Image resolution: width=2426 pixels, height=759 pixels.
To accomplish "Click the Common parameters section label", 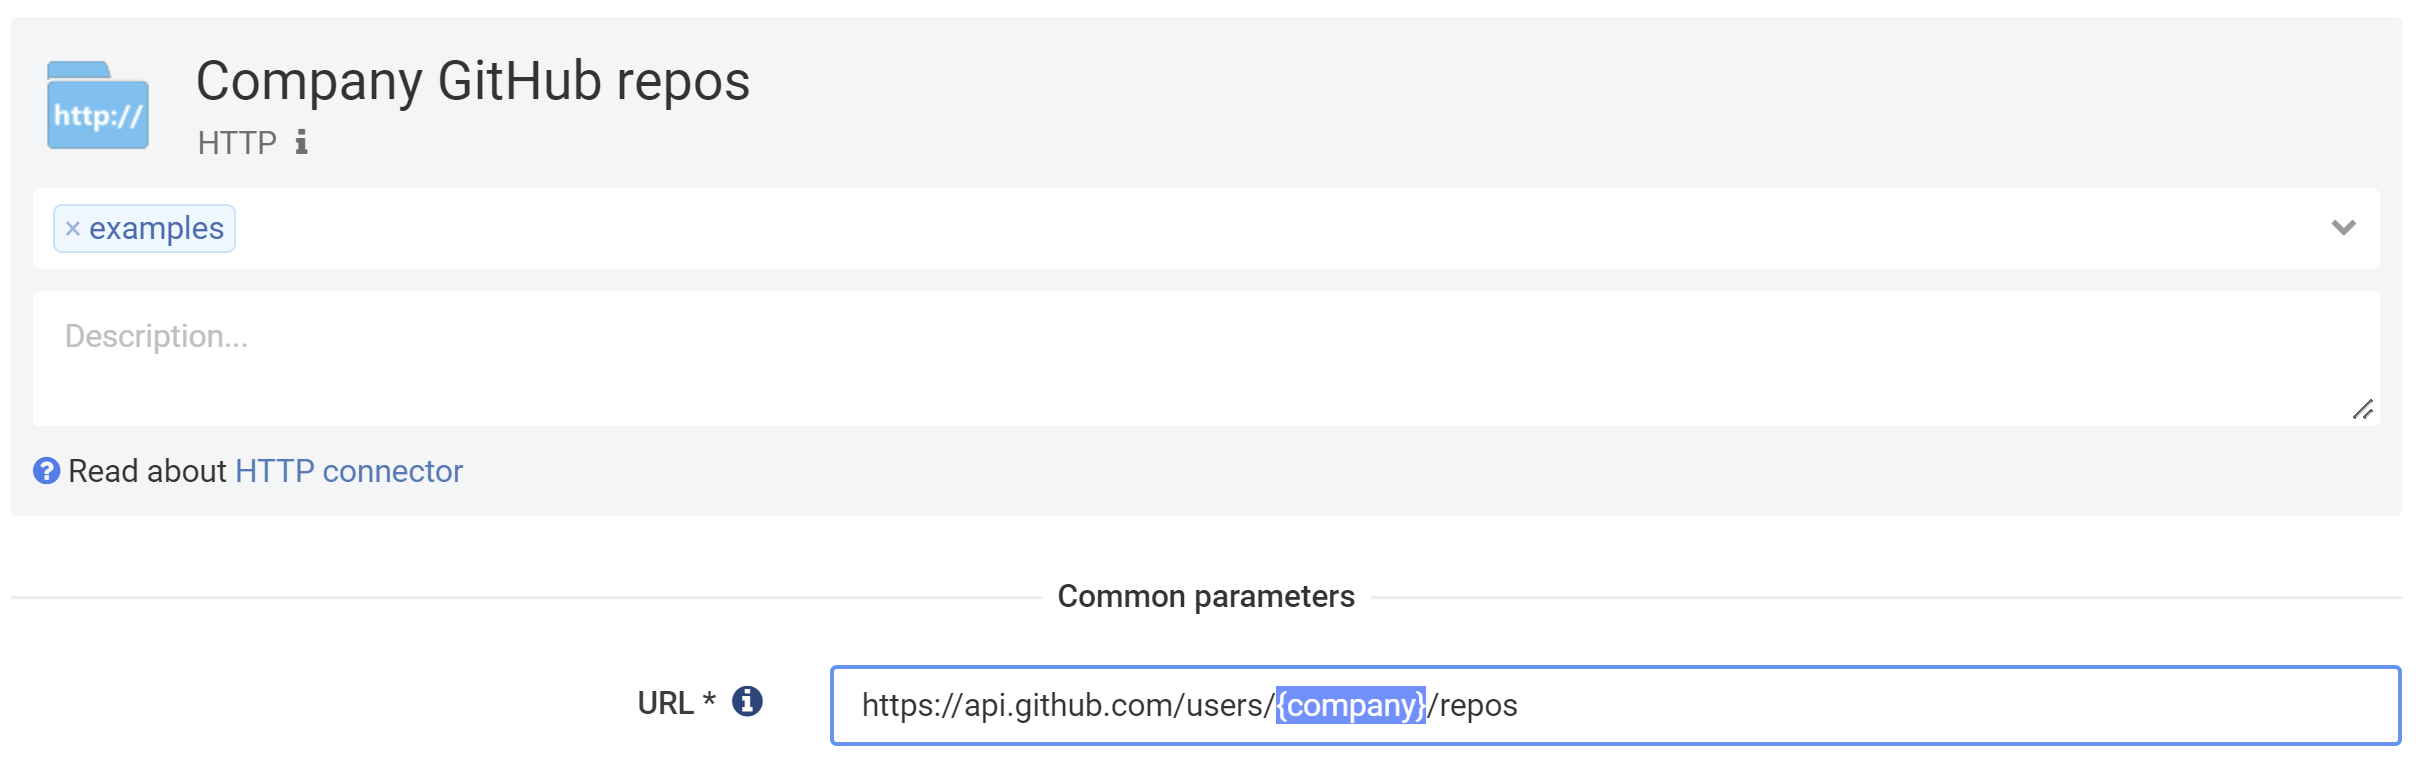I will click(x=1207, y=595).
